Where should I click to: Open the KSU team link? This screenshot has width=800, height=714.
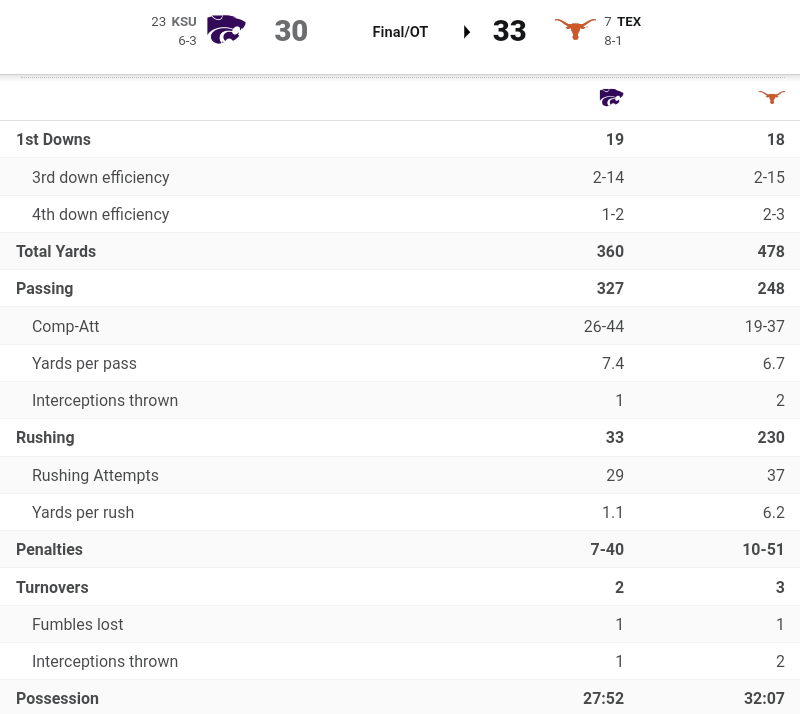pyautogui.click(x=184, y=21)
